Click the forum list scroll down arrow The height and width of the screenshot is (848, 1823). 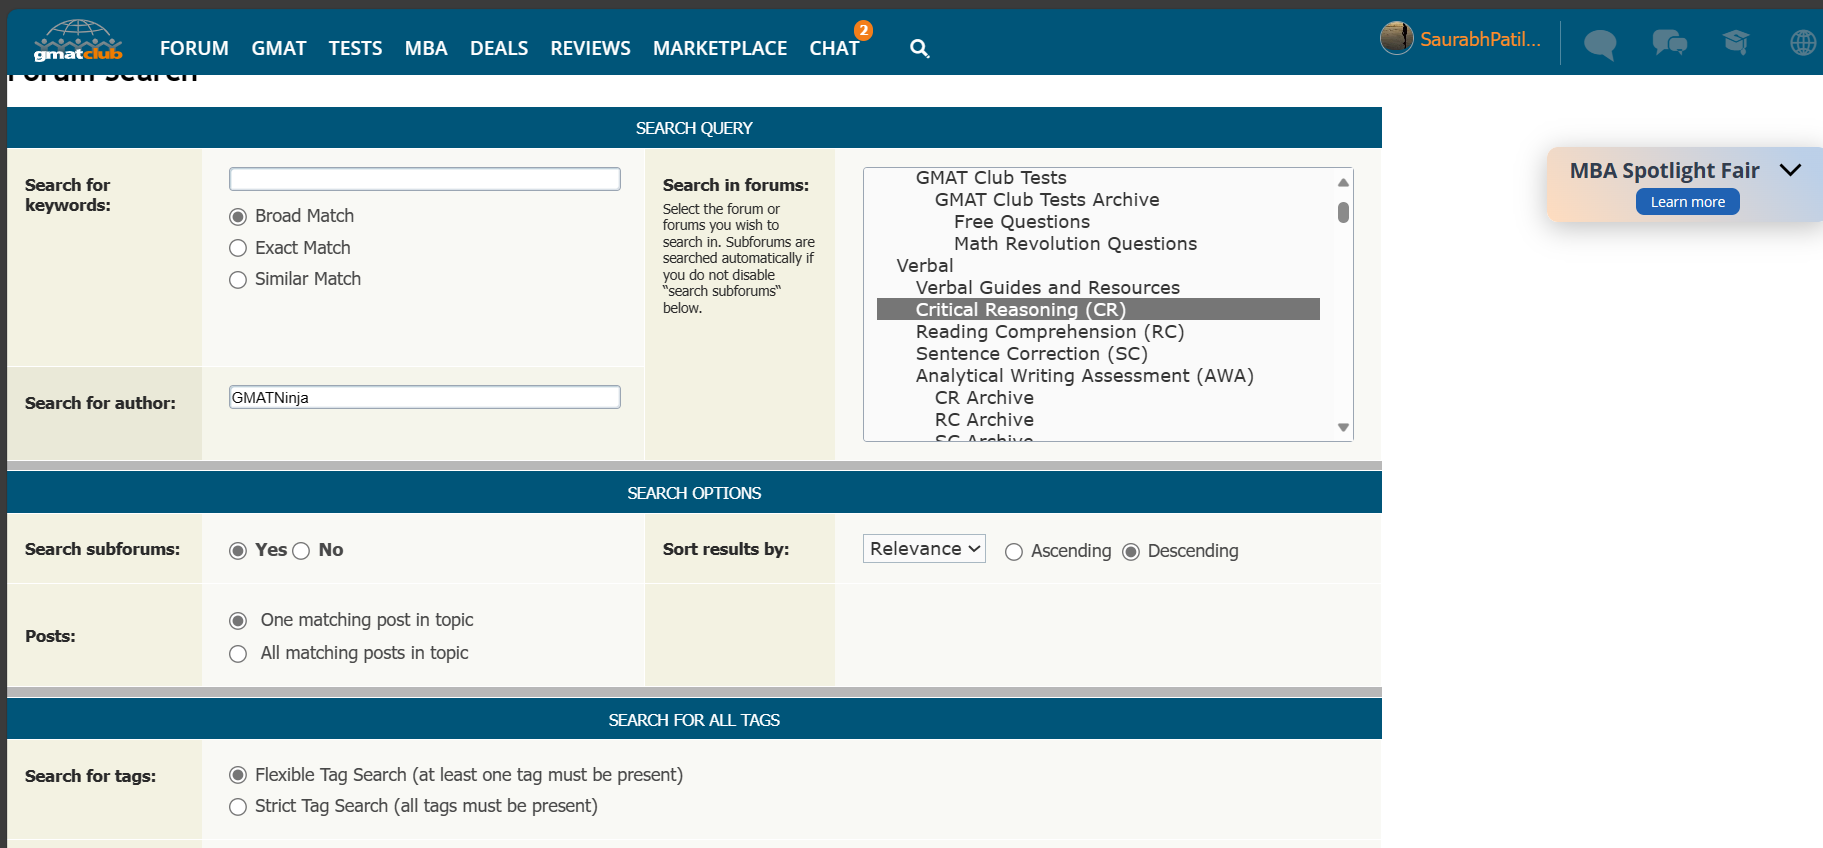tap(1343, 427)
